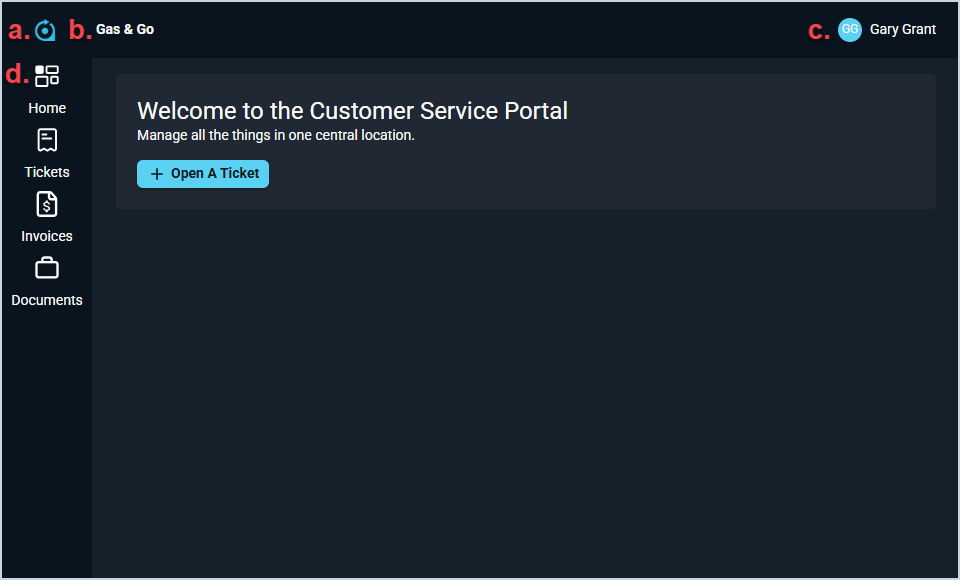Click the 'Manage all the things' subtitle text
960x580 pixels.
pos(276,135)
